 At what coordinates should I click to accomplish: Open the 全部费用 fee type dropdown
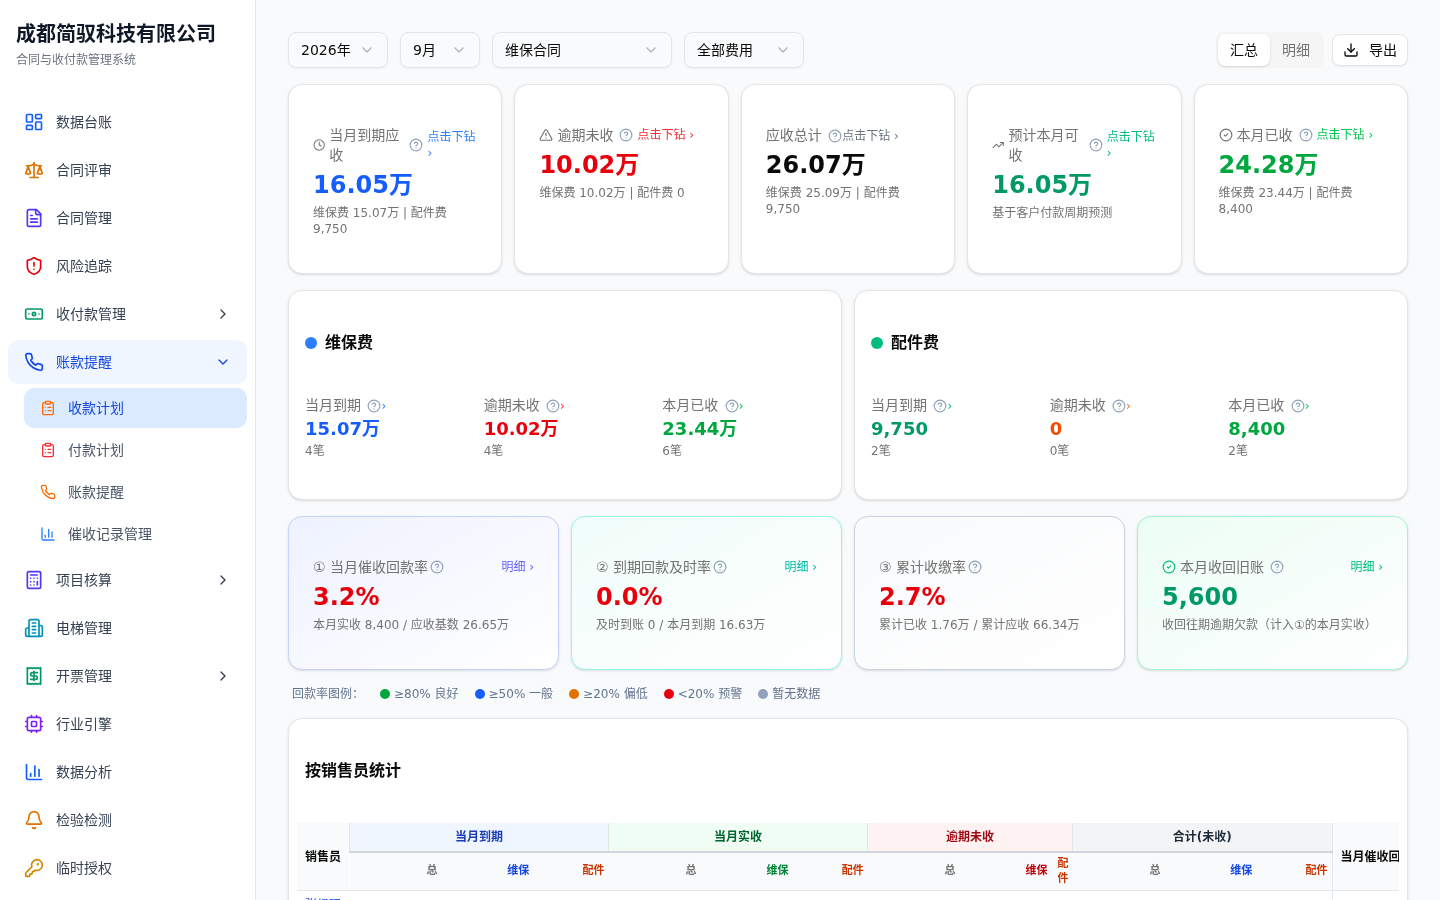pos(744,50)
